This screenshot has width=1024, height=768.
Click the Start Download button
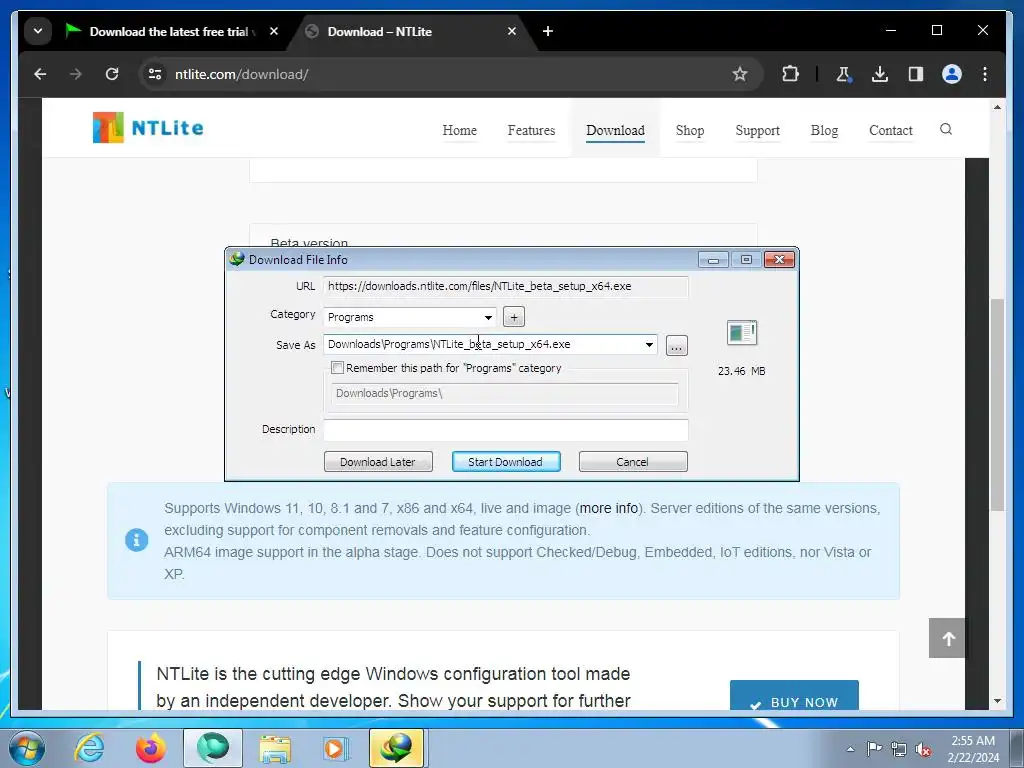[505, 462]
